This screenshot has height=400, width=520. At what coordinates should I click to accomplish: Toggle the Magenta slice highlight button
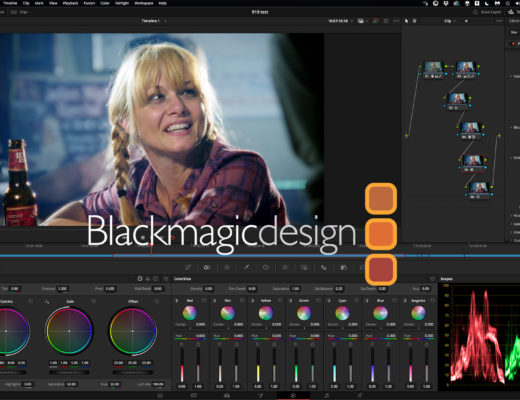click(405, 301)
